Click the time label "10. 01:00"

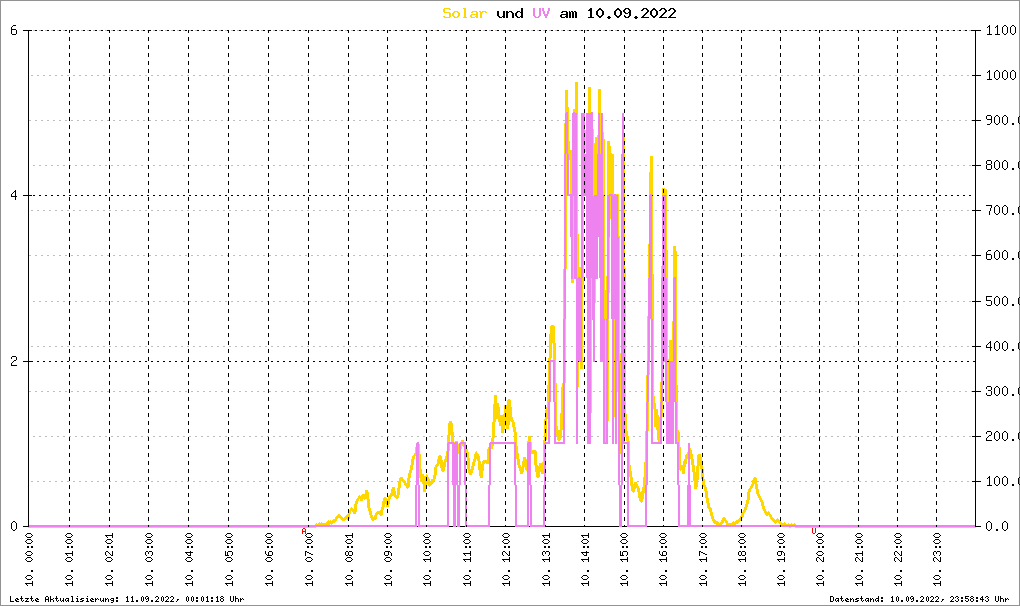[70, 560]
